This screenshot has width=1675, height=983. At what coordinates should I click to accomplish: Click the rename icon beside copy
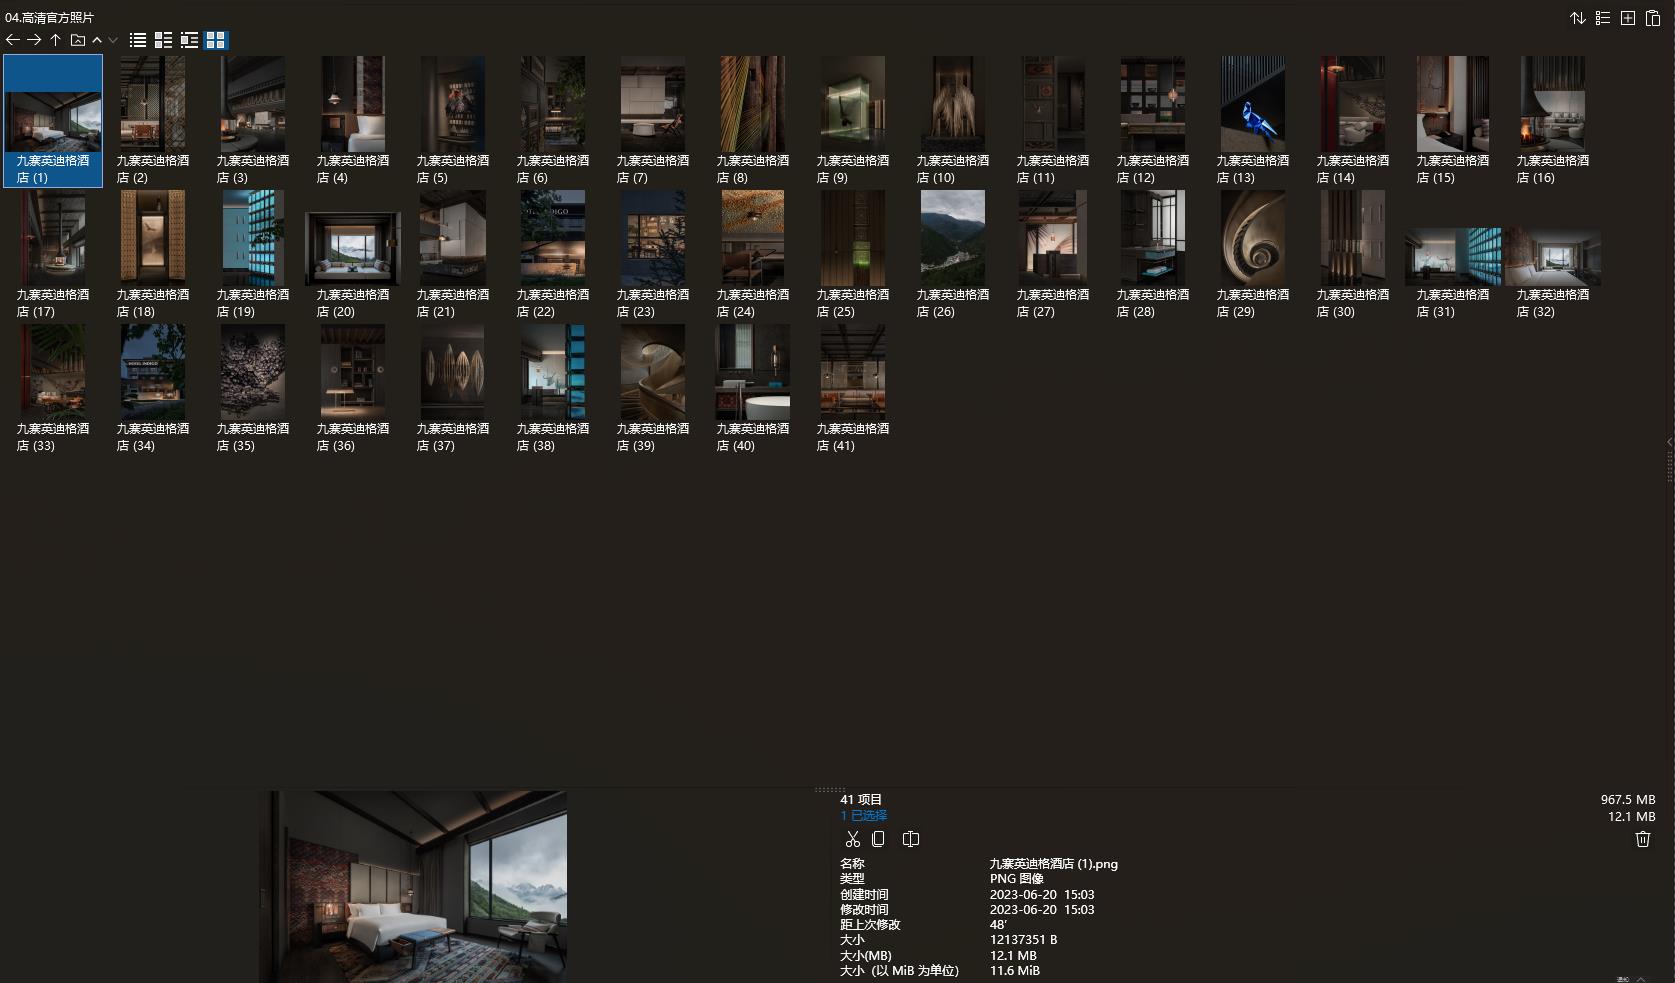pyautogui.click(x=910, y=839)
